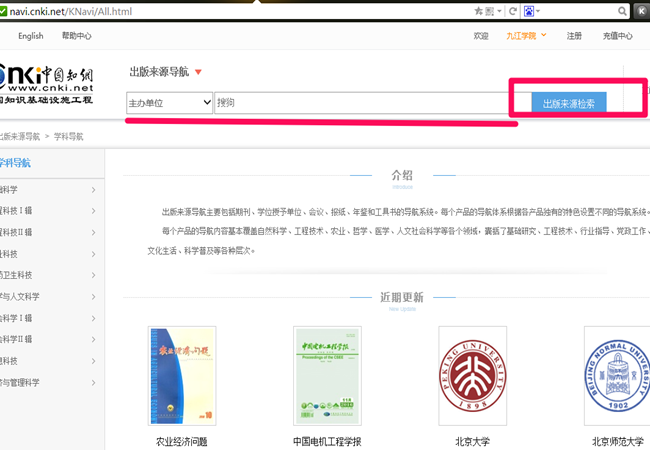Expand the 科学Ⅰ辑 social science chevron
Image resolution: width=650 pixels, height=450 pixels.
click(93, 318)
